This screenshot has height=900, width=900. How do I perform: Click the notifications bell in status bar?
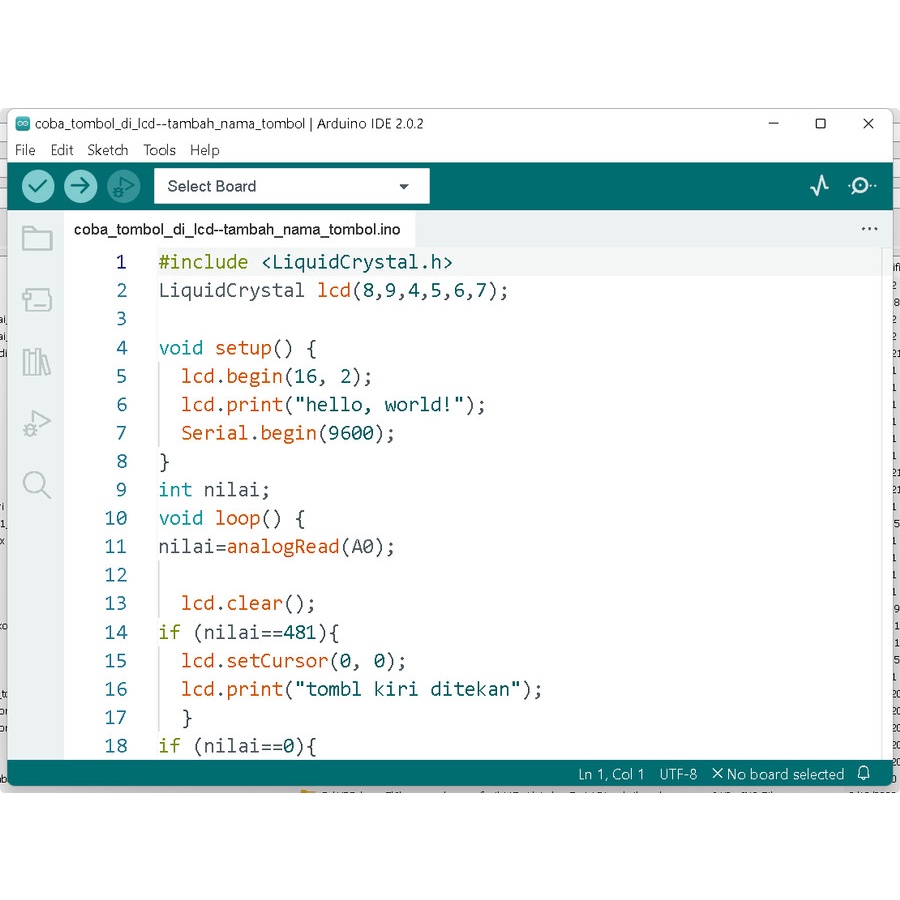(x=864, y=774)
